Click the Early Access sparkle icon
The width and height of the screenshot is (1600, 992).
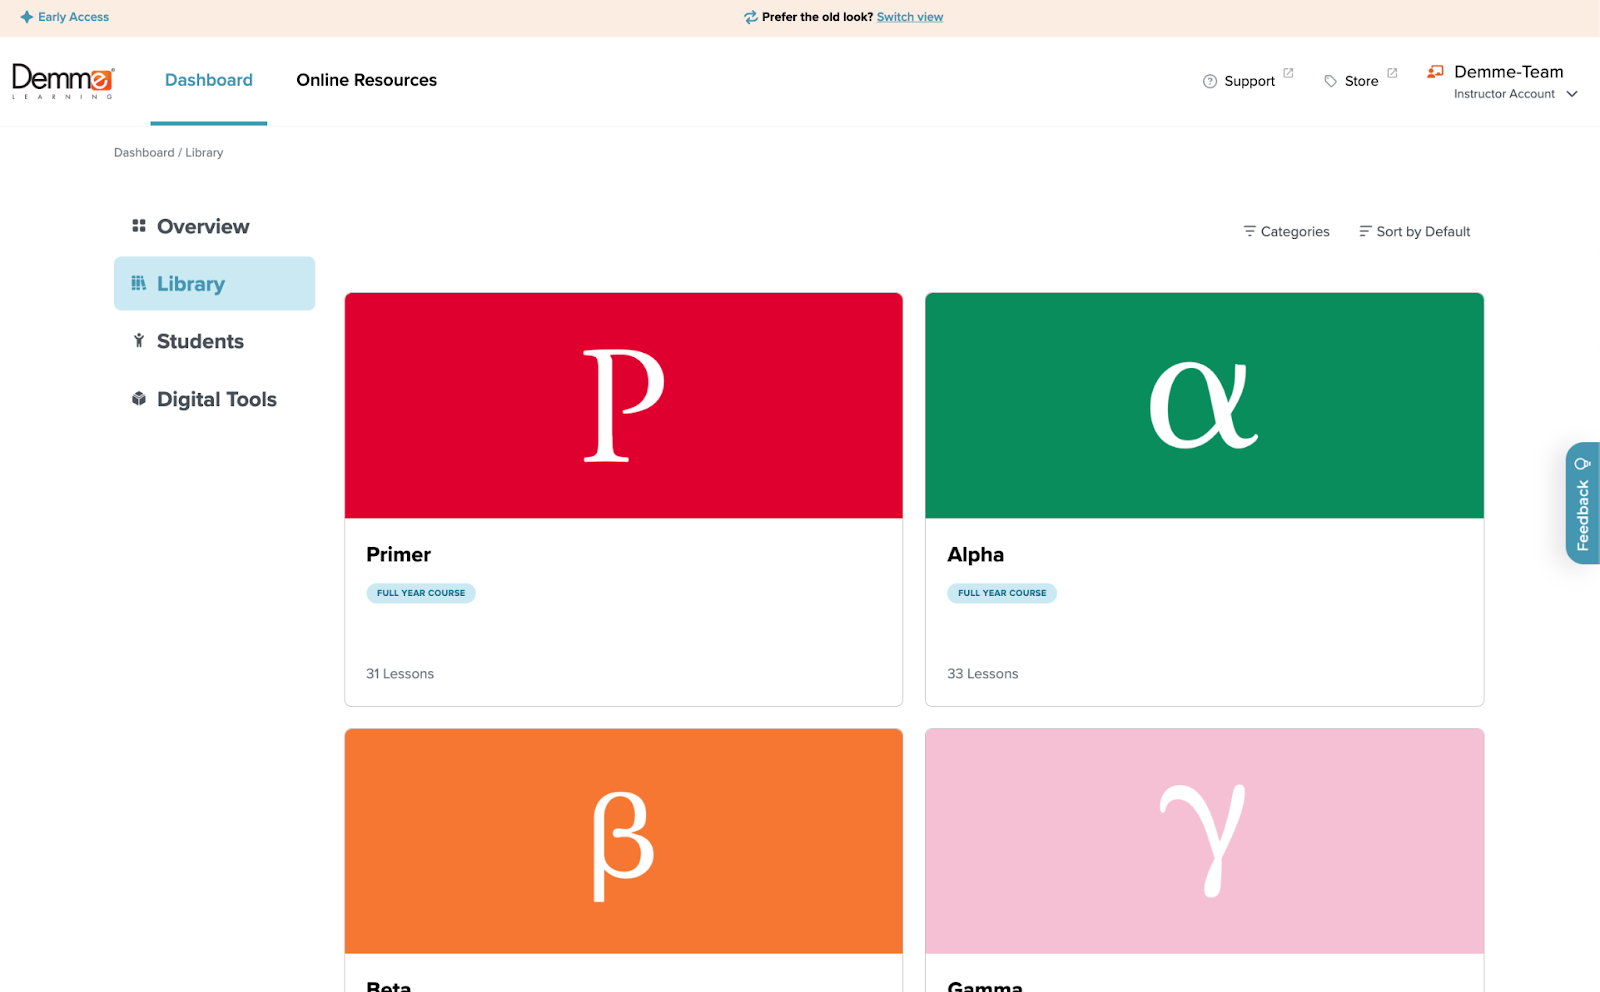click(x=27, y=17)
